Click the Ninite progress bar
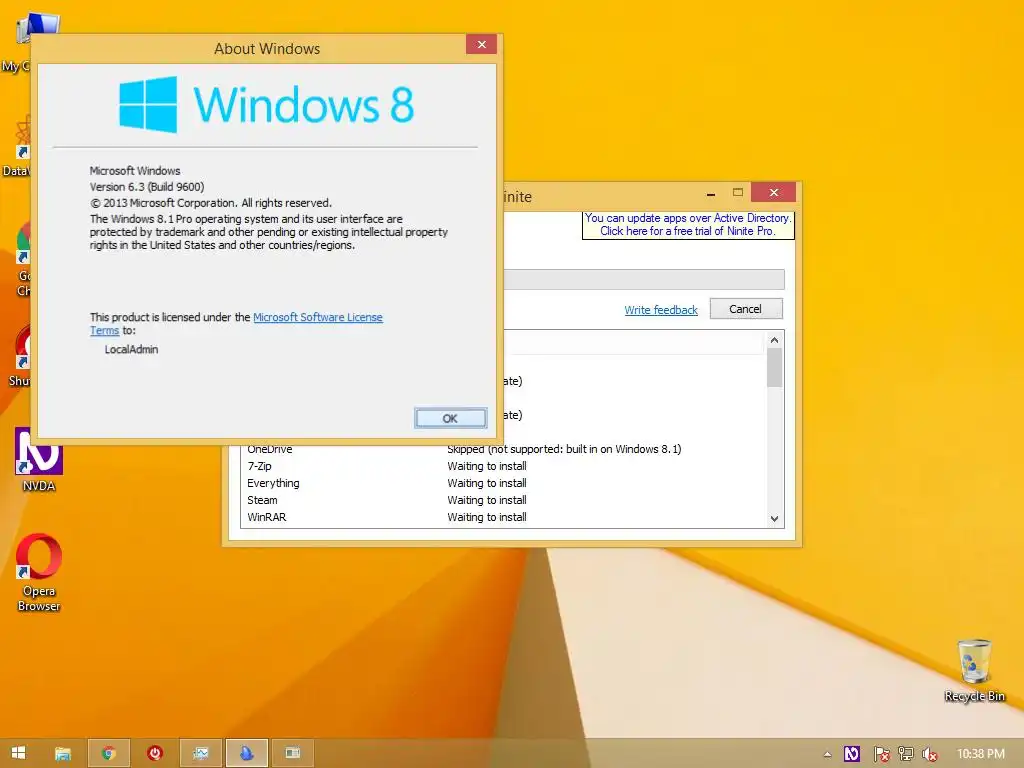1024x768 pixels. (643, 279)
